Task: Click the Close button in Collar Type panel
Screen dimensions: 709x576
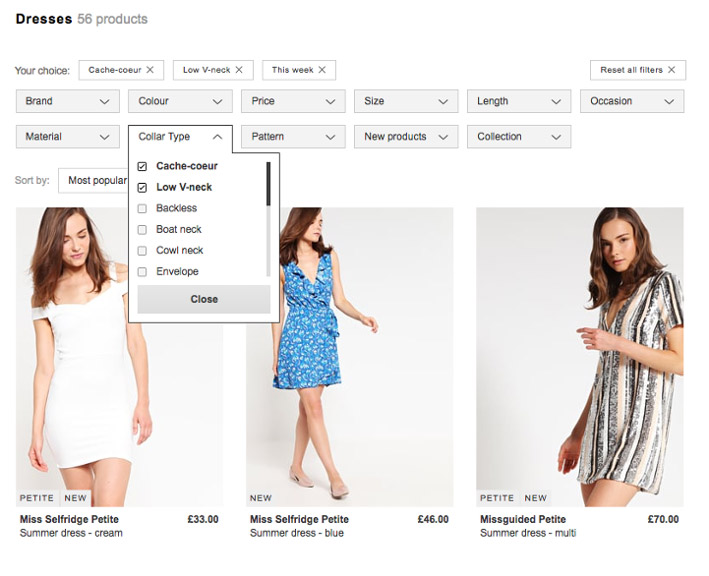Action: click(x=204, y=299)
